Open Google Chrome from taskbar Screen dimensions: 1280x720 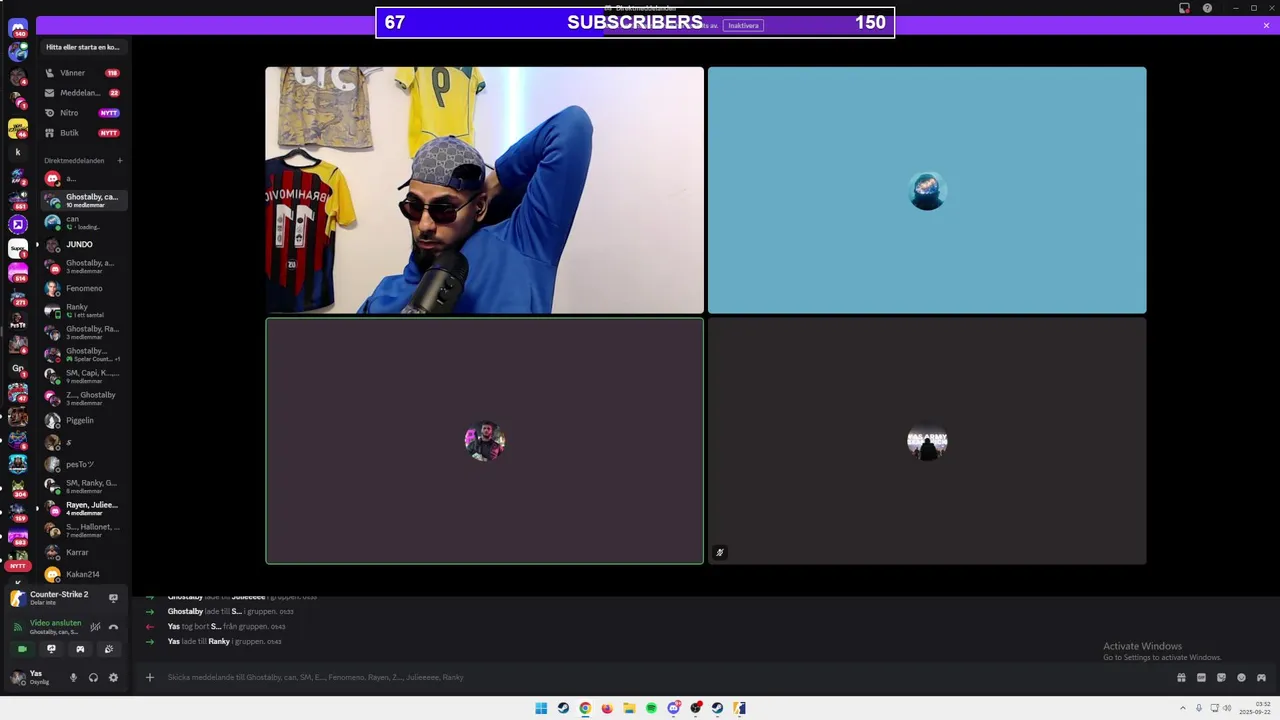click(x=585, y=708)
